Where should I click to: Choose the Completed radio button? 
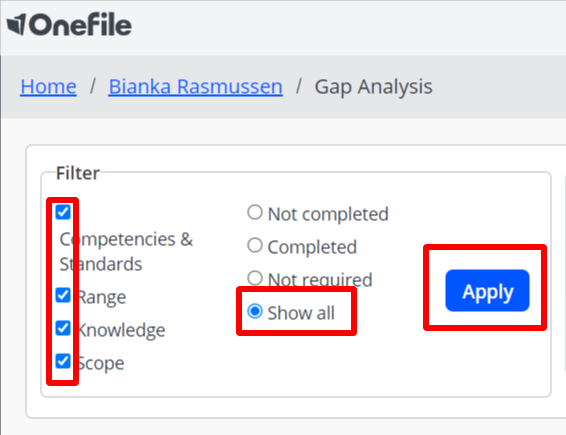click(255, 245)
